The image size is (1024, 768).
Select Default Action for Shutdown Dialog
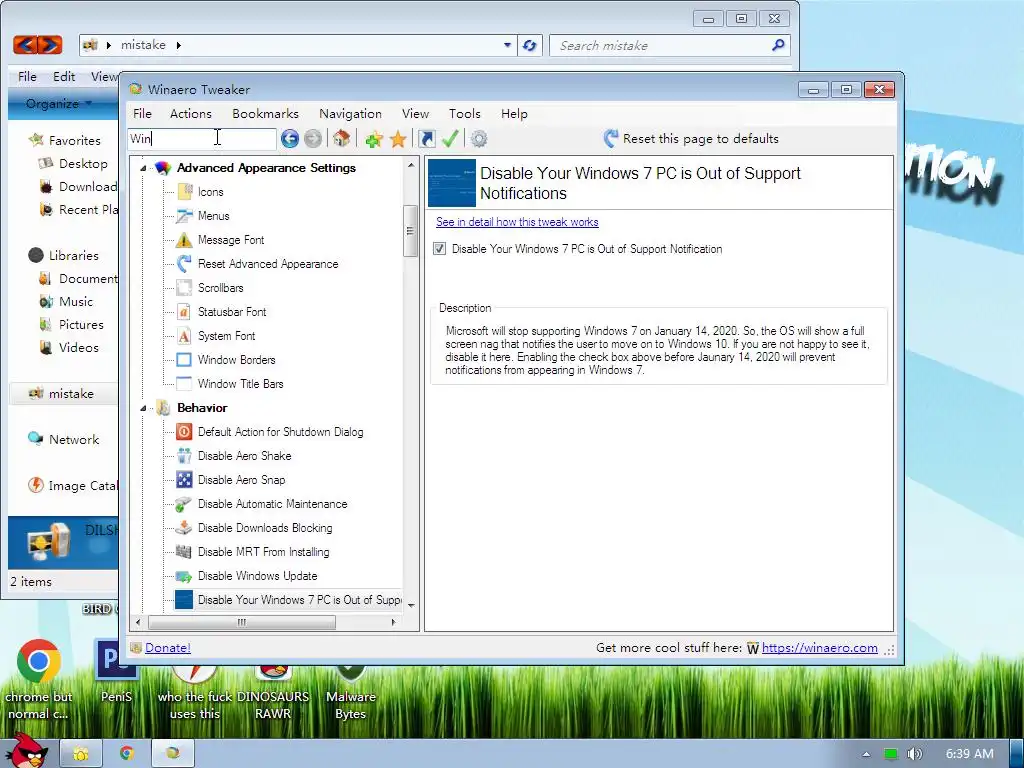point(280,432)
